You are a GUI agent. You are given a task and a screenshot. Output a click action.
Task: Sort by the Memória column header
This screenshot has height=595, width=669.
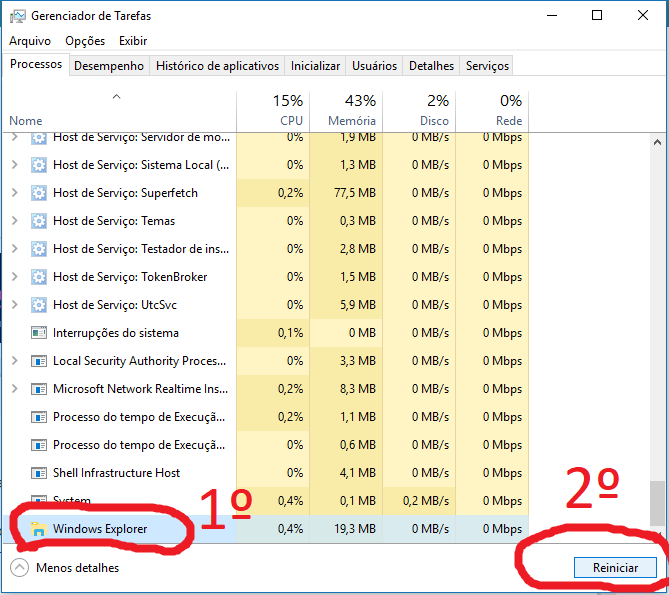tap(346, 111)
